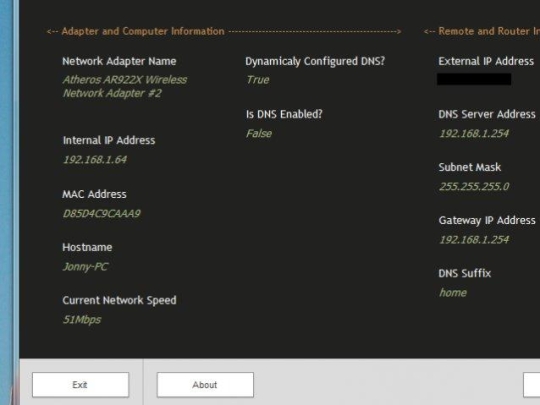Click the MAC Address label
Screen dimensions: 540x405
click(x=94, y=194)
